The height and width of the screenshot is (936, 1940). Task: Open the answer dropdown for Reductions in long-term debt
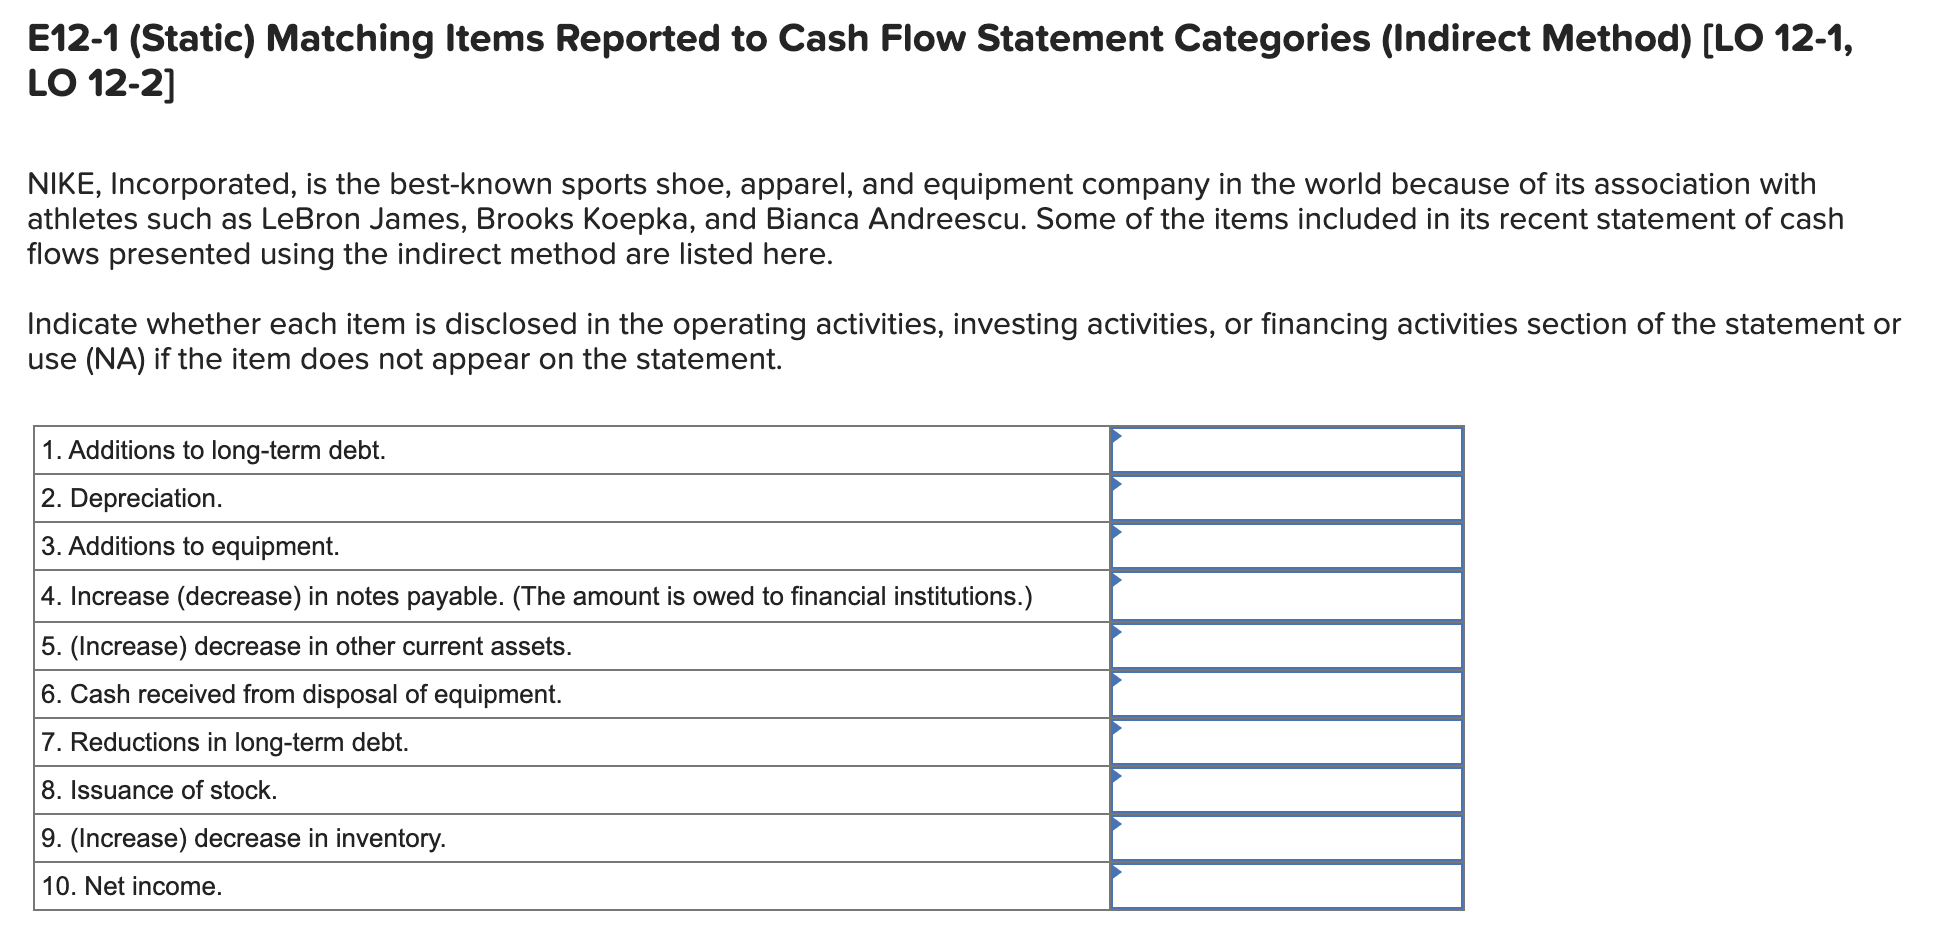point(1285,741)
